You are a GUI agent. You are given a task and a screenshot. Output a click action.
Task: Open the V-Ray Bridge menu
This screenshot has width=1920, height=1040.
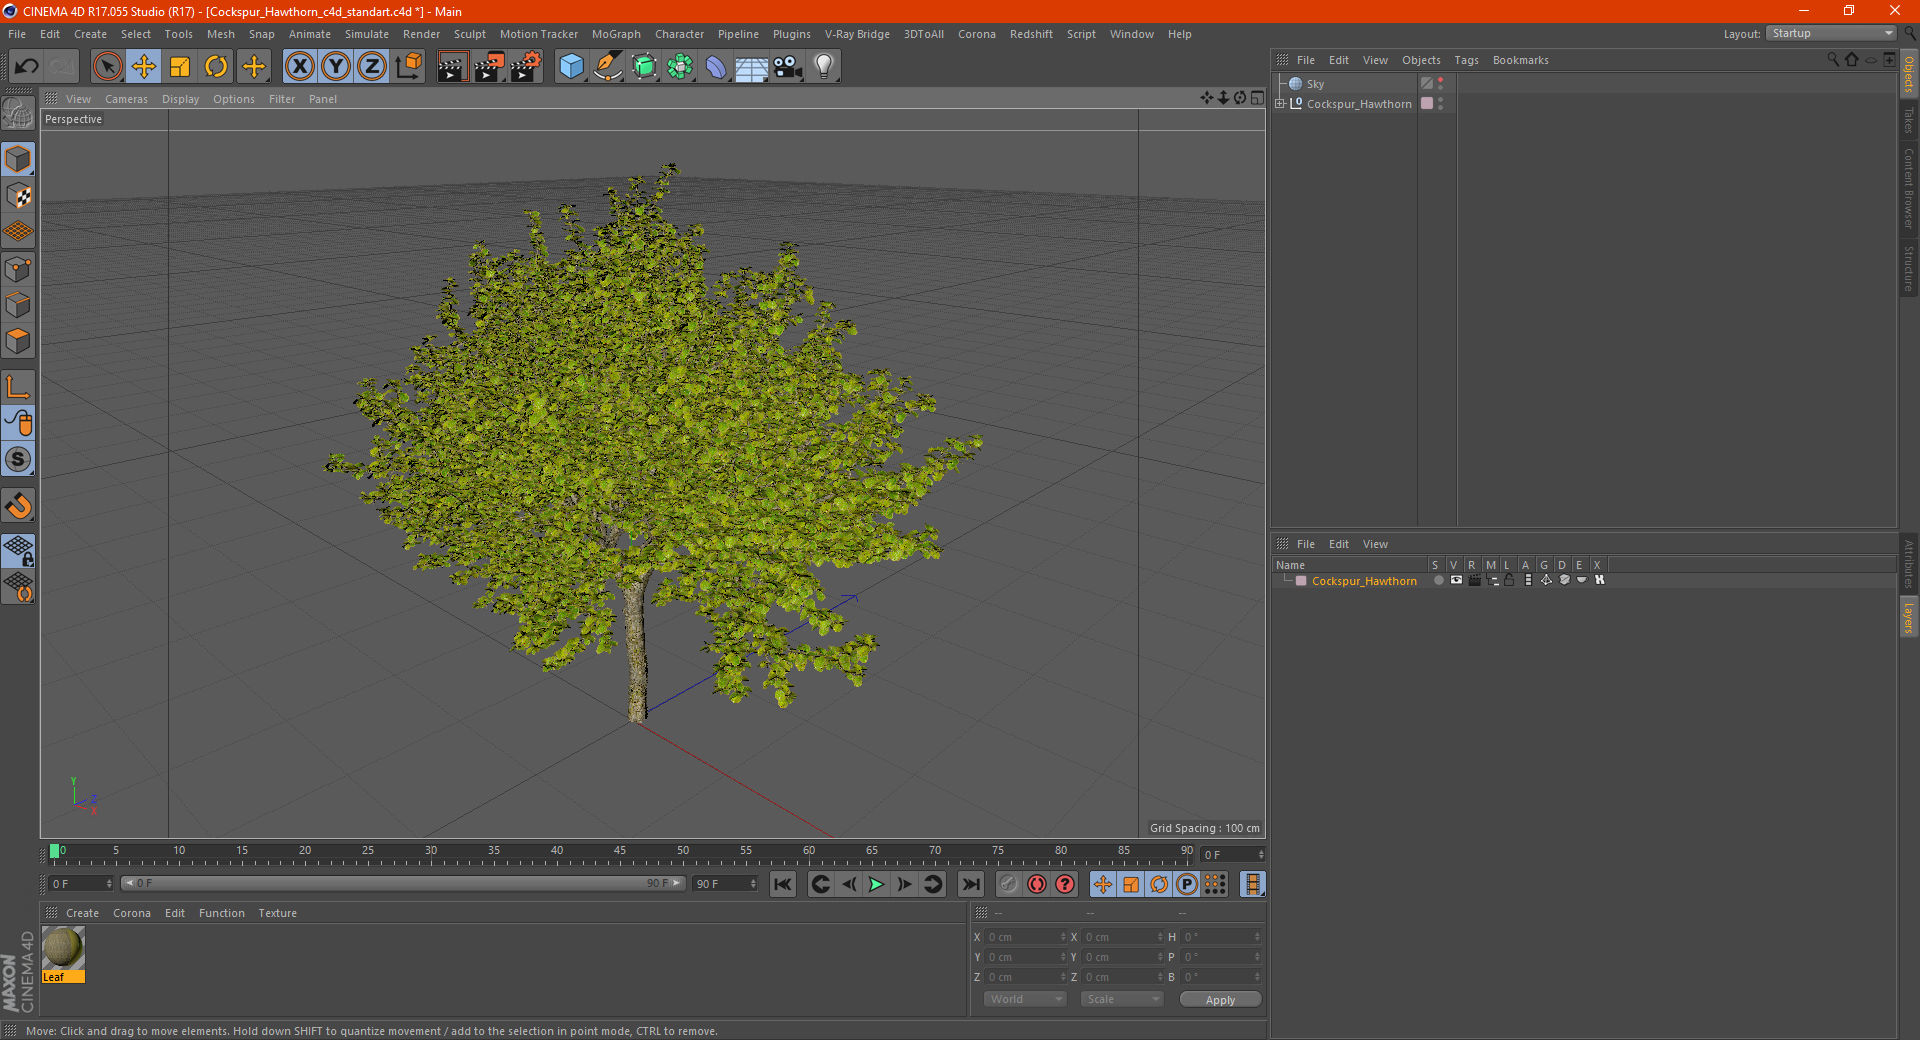pos(857,34)
